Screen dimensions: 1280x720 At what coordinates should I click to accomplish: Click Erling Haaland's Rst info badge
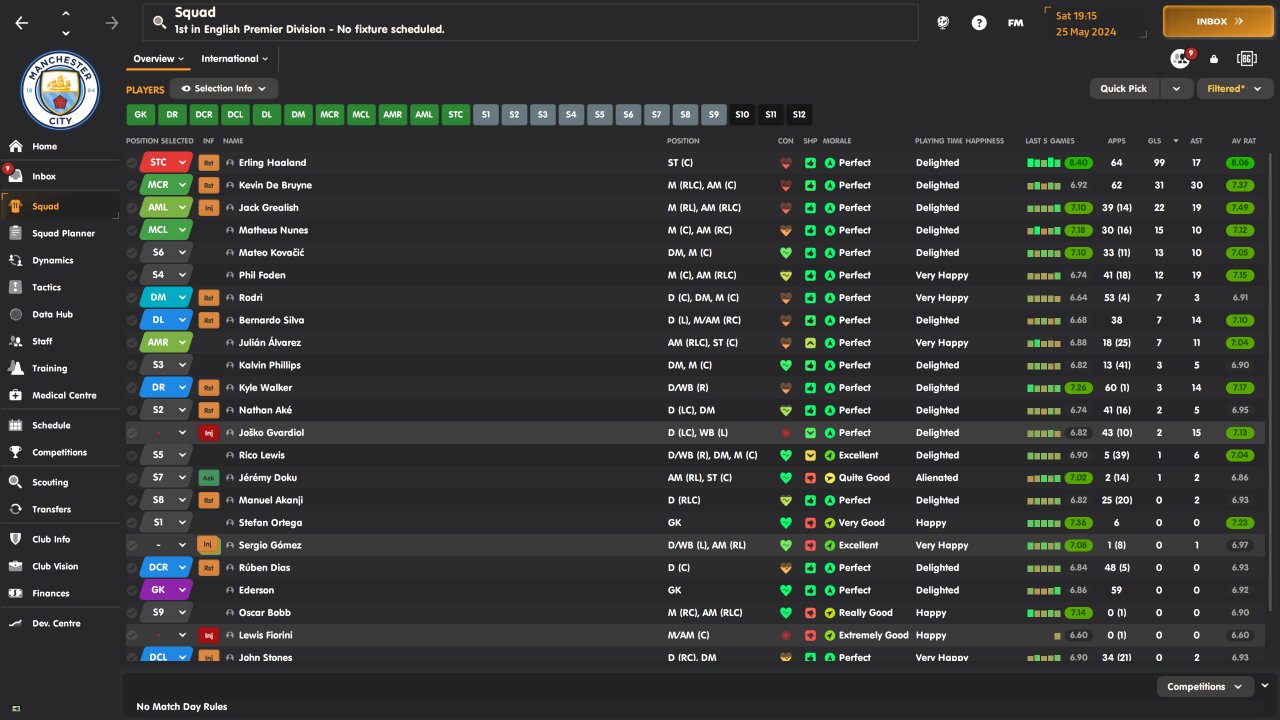click(x=208, y=162)
